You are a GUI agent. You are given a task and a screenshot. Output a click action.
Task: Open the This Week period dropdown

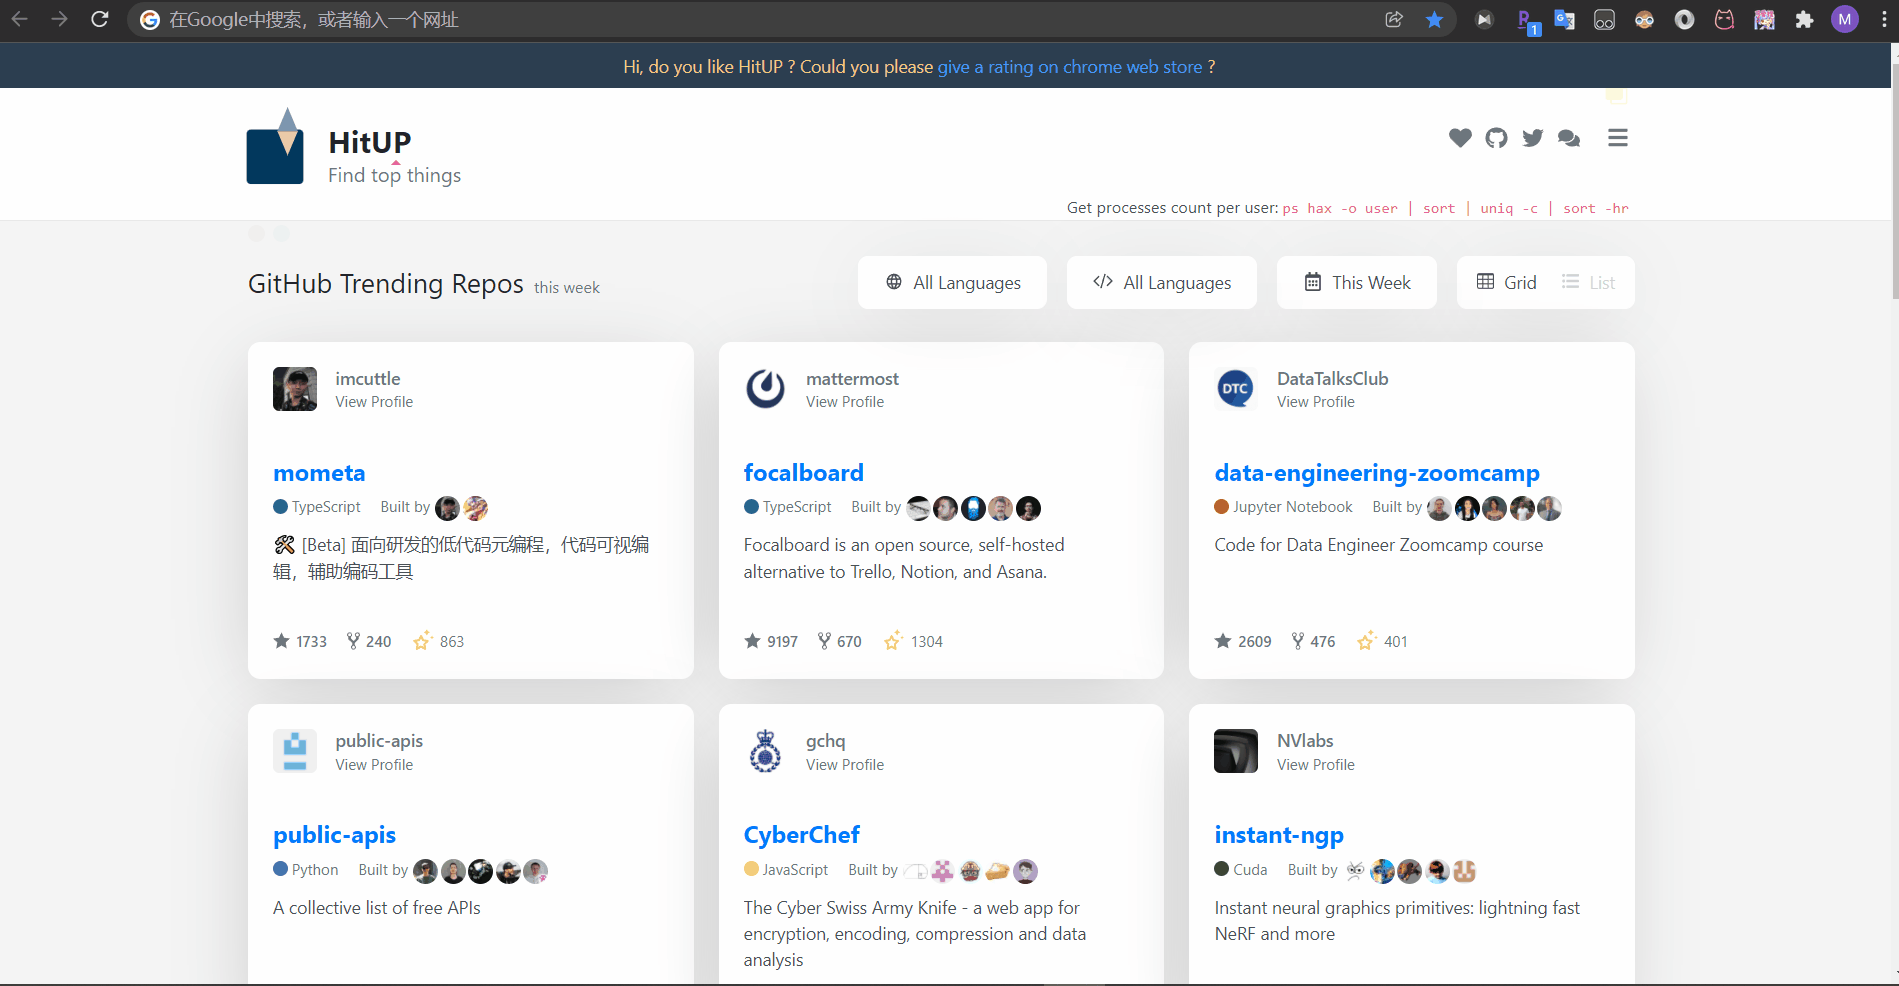1357,282
